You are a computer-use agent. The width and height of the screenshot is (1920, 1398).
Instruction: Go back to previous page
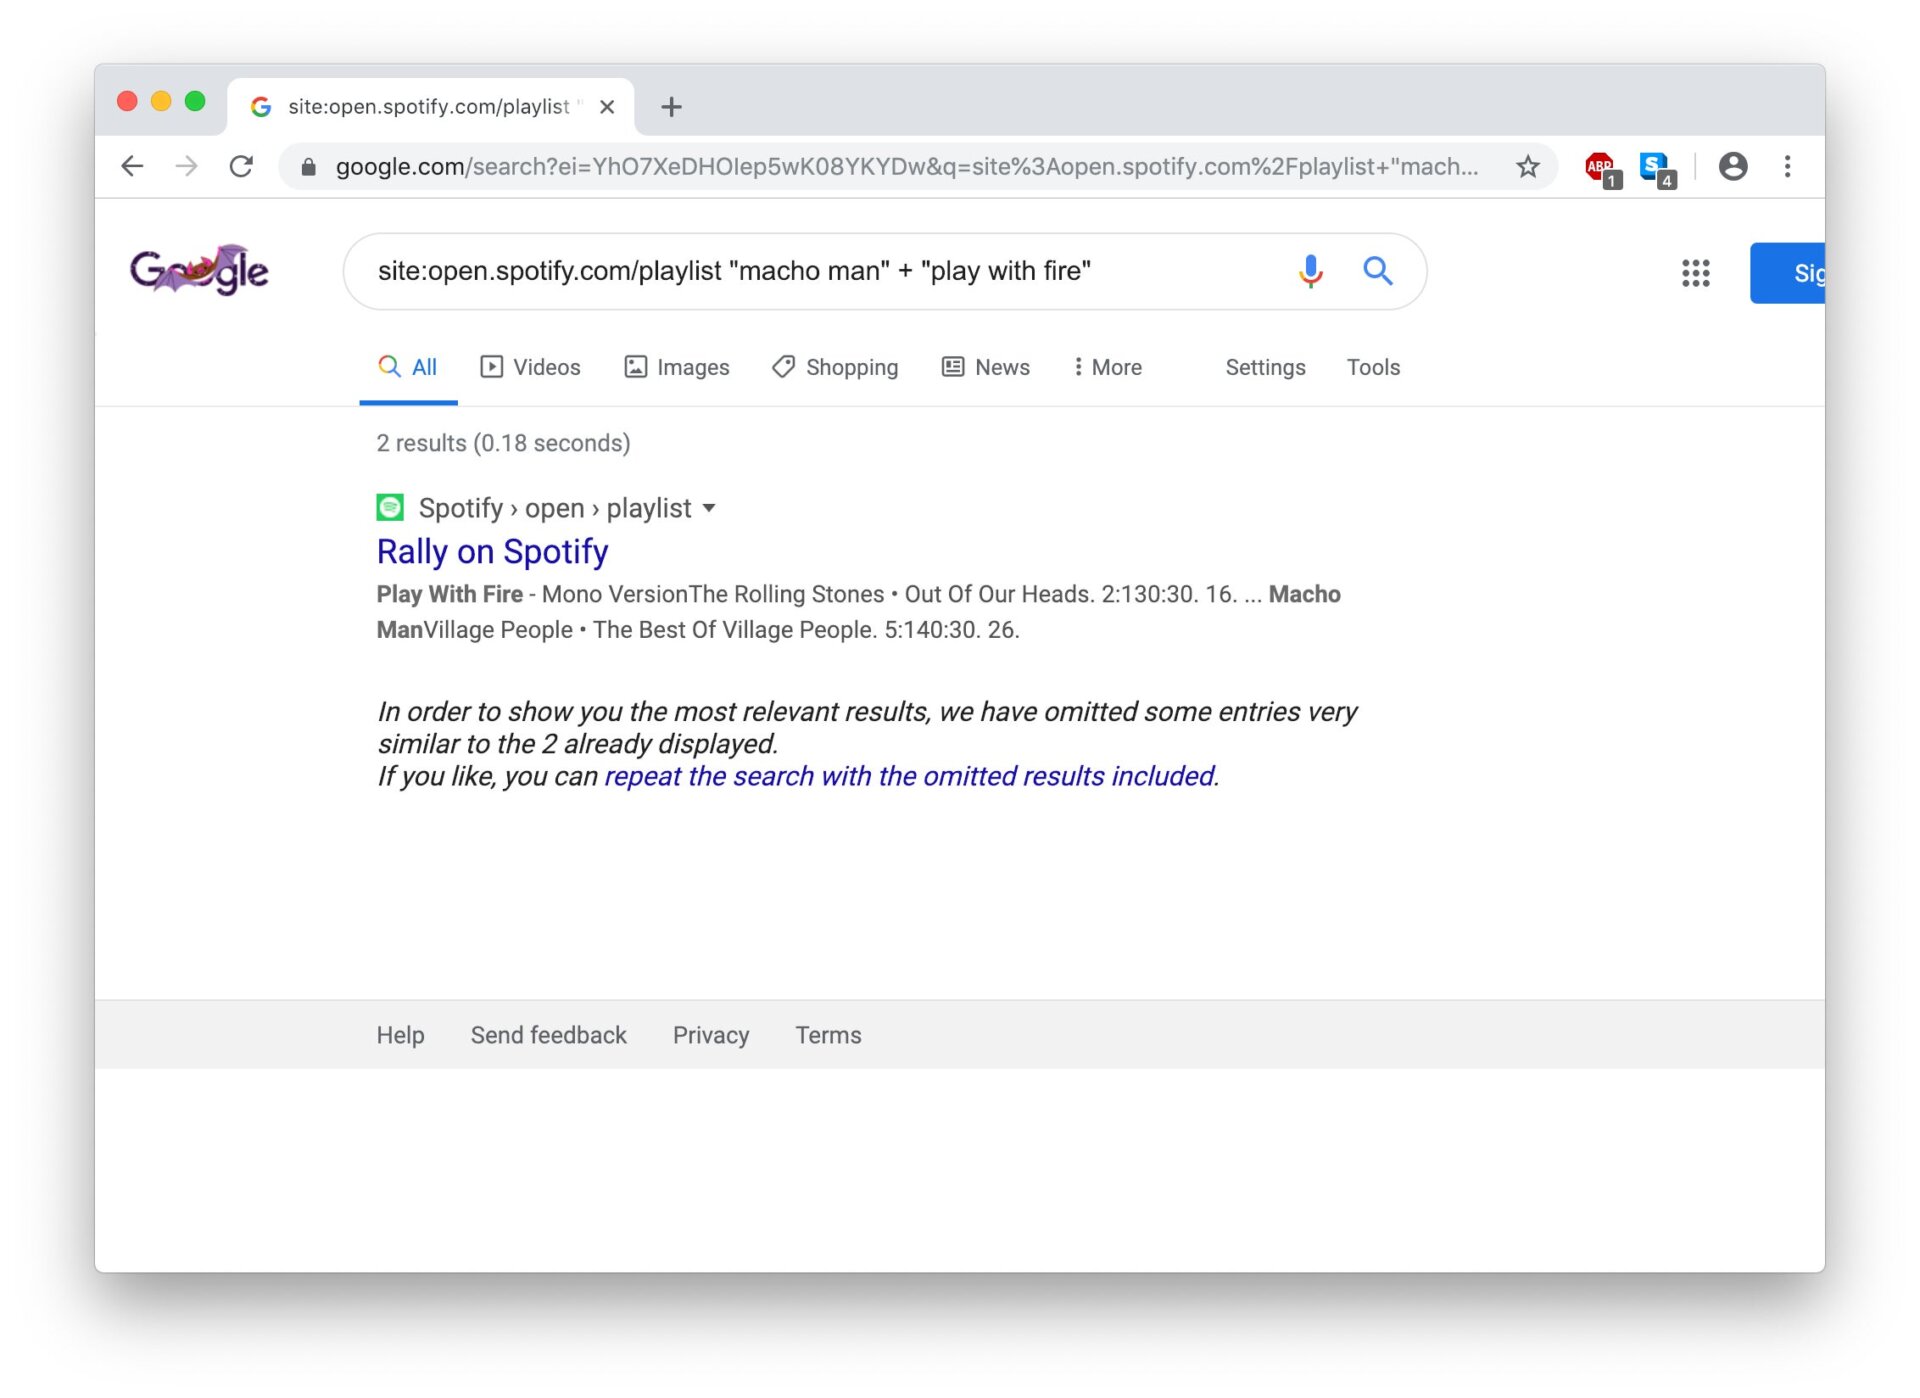coord(132,166)
